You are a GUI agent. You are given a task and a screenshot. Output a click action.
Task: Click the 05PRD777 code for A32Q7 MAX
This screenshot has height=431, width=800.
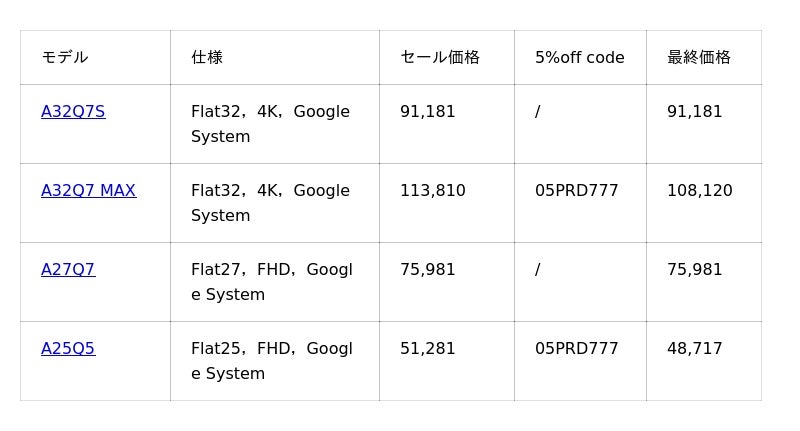pos(577,190)
